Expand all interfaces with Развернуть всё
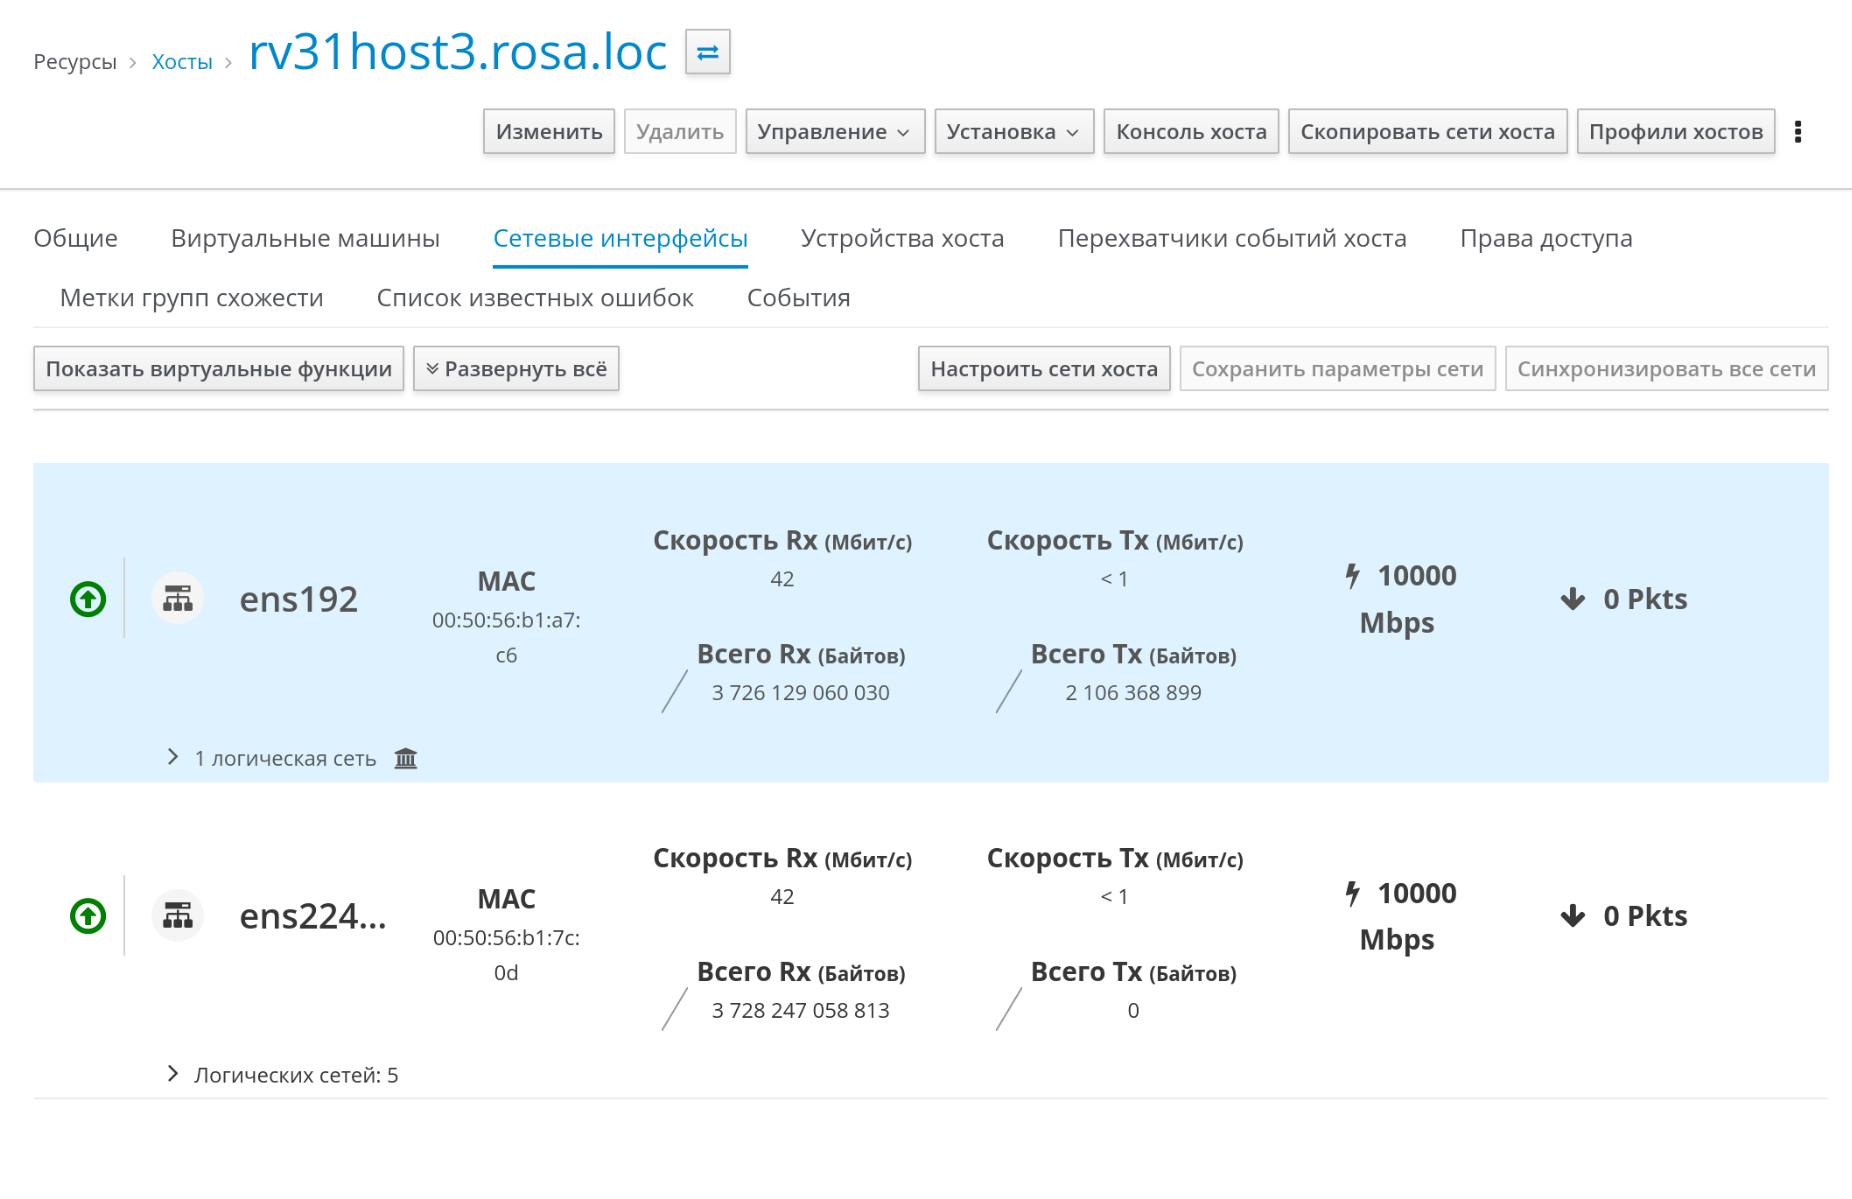Image resolution: width=1852 pixels, height=1199 pixels. click(x=516, y=369)
